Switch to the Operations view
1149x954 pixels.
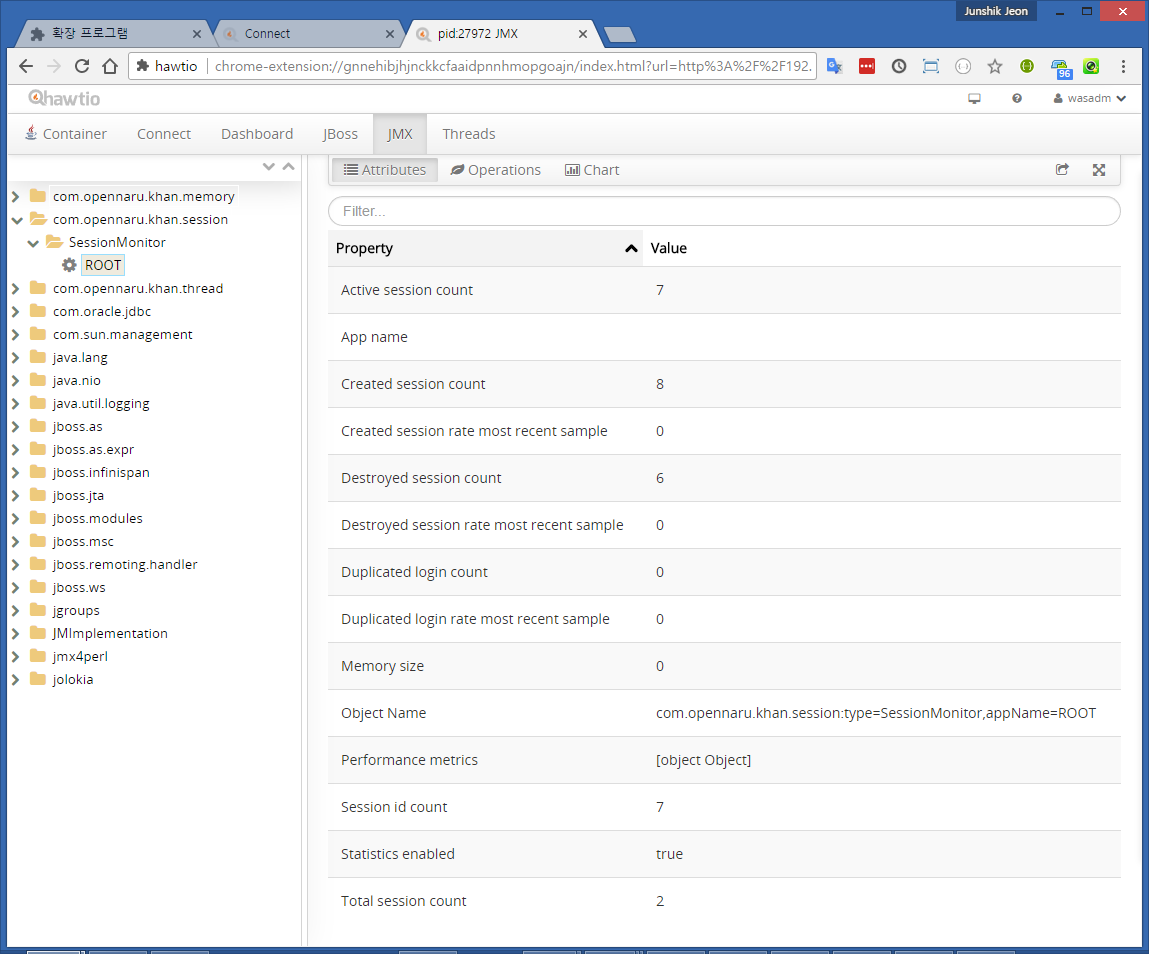[495, 170]
